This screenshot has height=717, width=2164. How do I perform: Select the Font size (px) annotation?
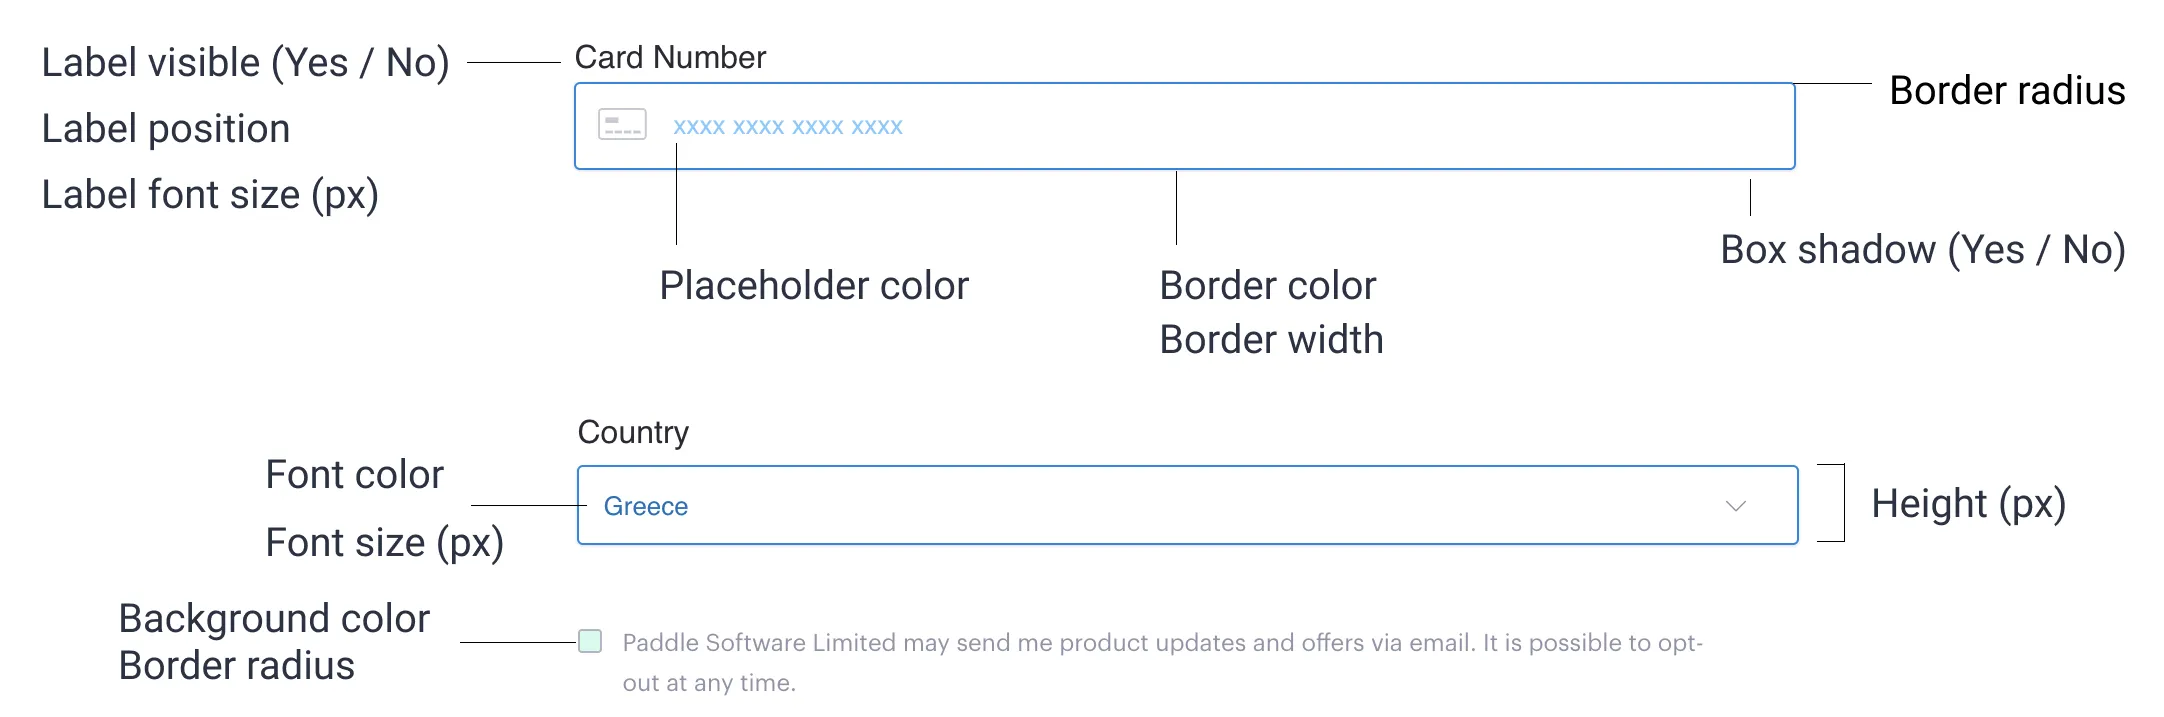click(385, 542)
